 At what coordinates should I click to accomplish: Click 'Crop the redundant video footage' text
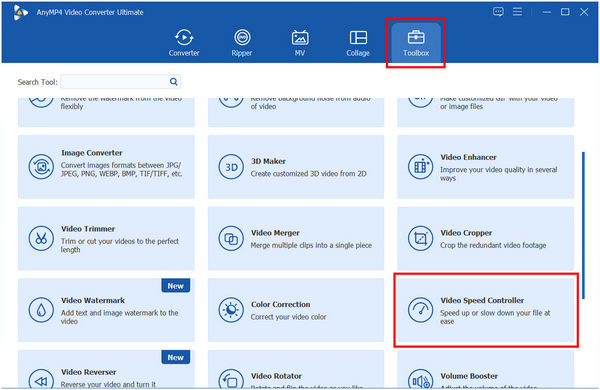pos(493,245)
